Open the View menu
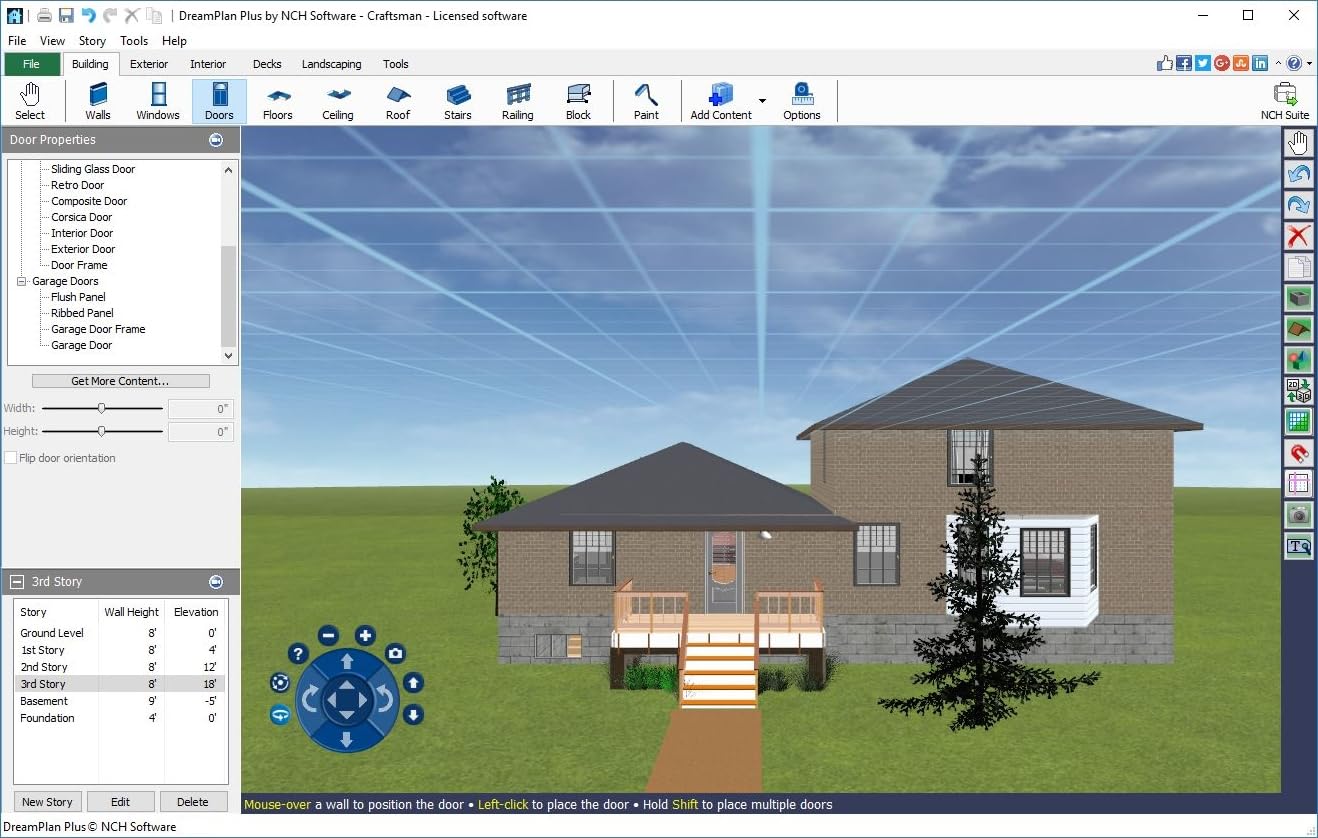Screen dimensions: 1318x838 pos(52,41)
